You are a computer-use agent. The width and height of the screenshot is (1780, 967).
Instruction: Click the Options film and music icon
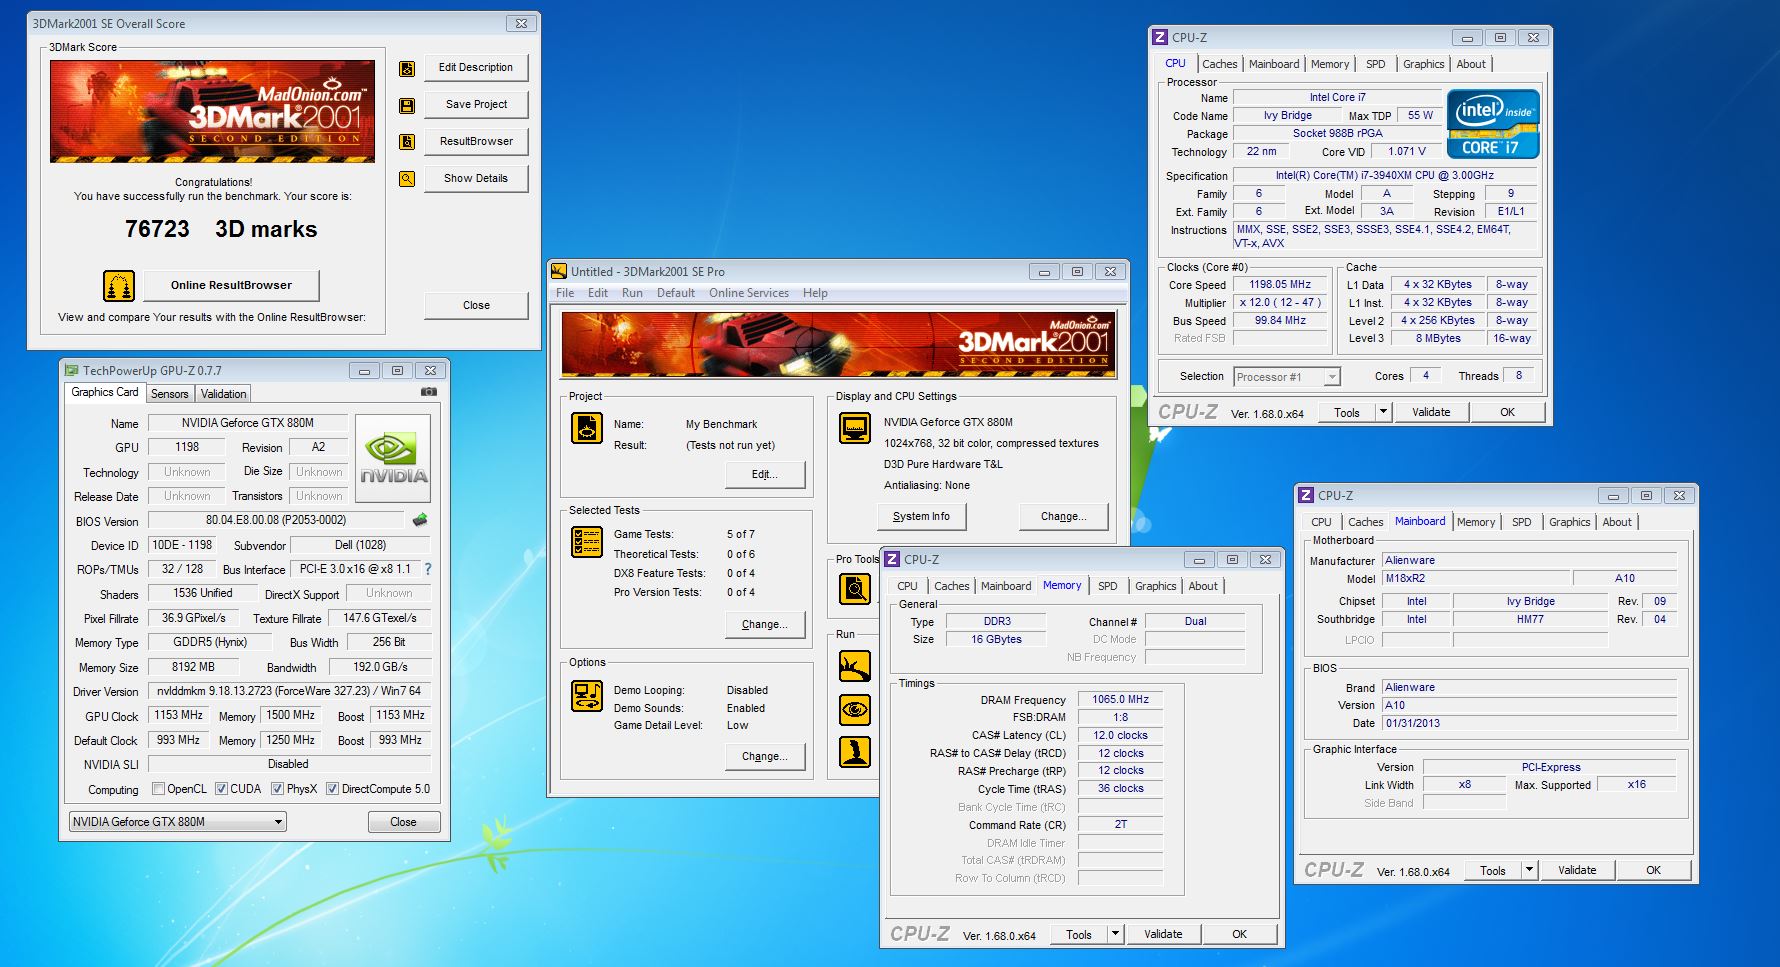[587, 696]
